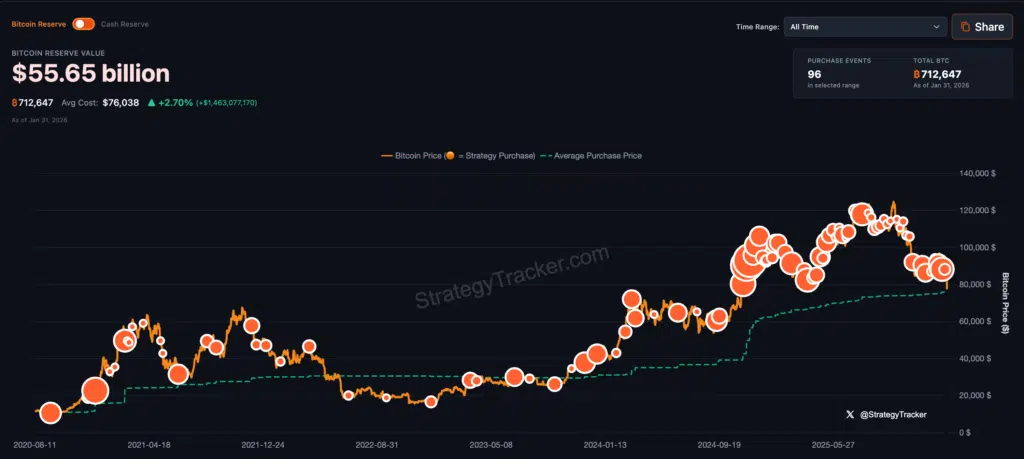The height and width of the screenshot is (459, 1024).
Task: Click the Bitcoin symbol in Total BTC card
Action: [917, 74]
